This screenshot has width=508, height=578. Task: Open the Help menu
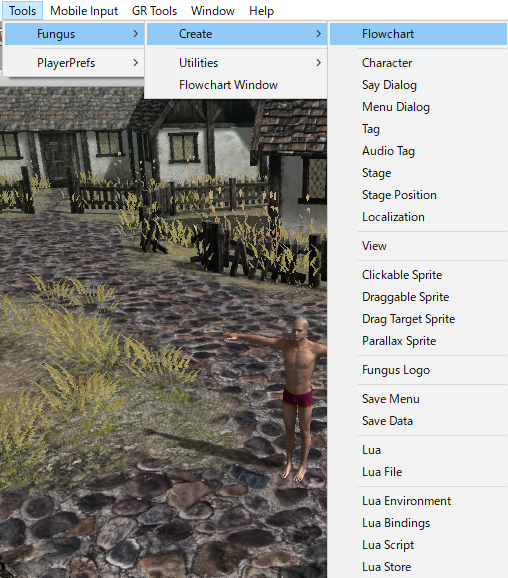[261, 11]
